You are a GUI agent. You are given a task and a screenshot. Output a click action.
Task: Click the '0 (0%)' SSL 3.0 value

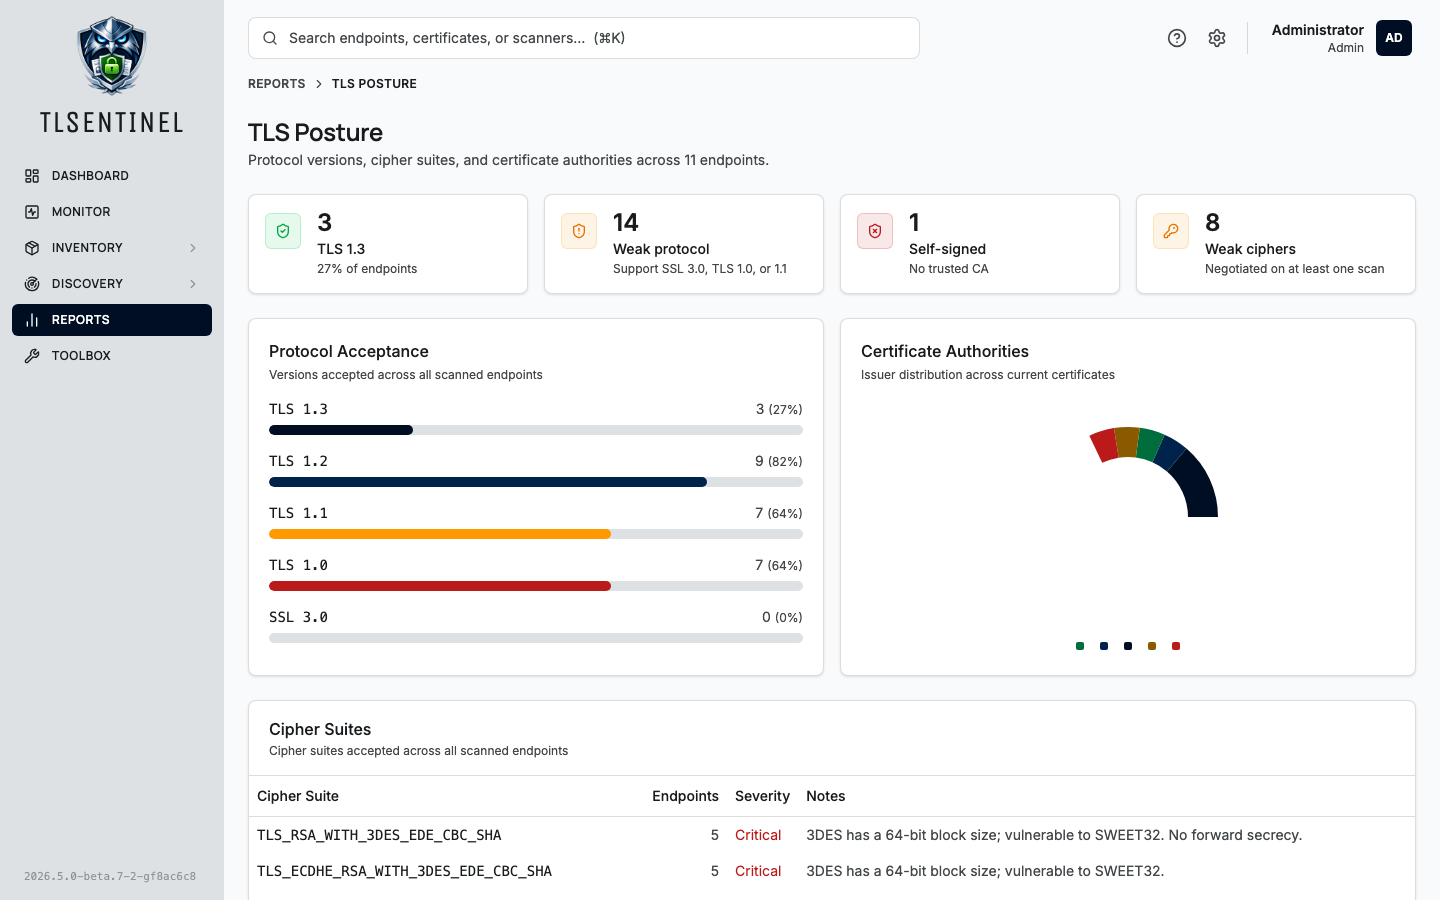782,617
